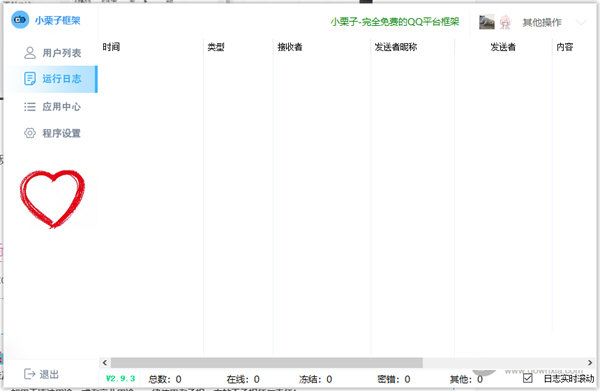Click the 接收者 column header
The height and width of the screenshot is (391, 600).
pos(290,47)
